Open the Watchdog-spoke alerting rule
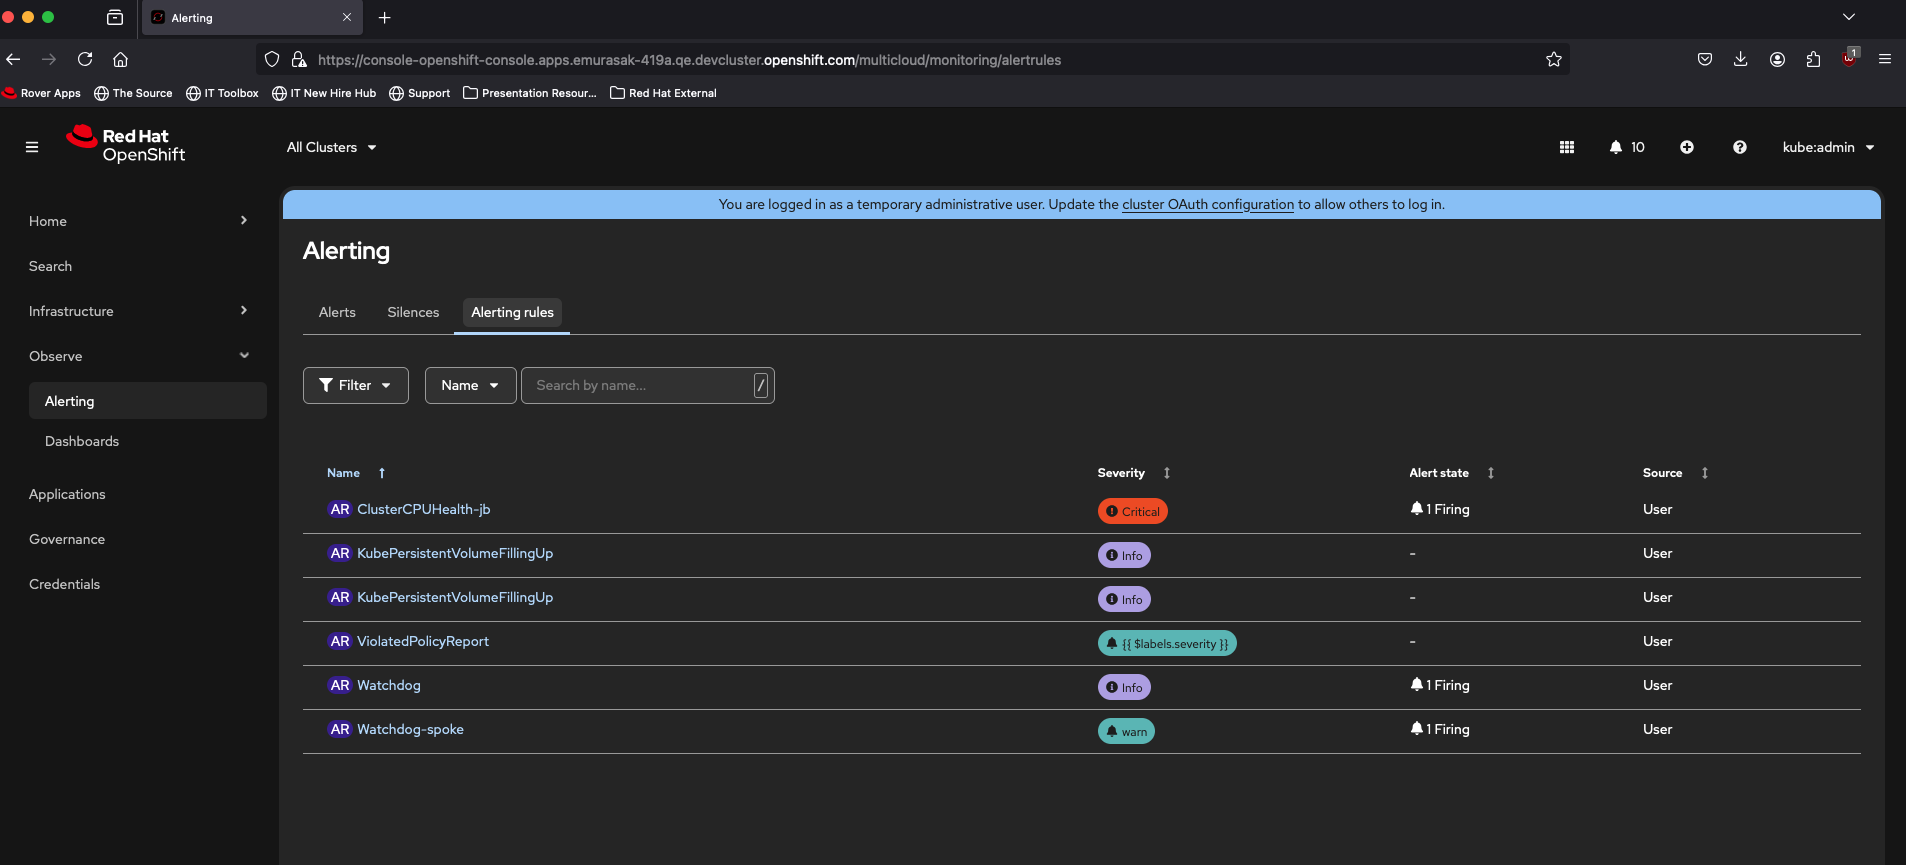 410,729
